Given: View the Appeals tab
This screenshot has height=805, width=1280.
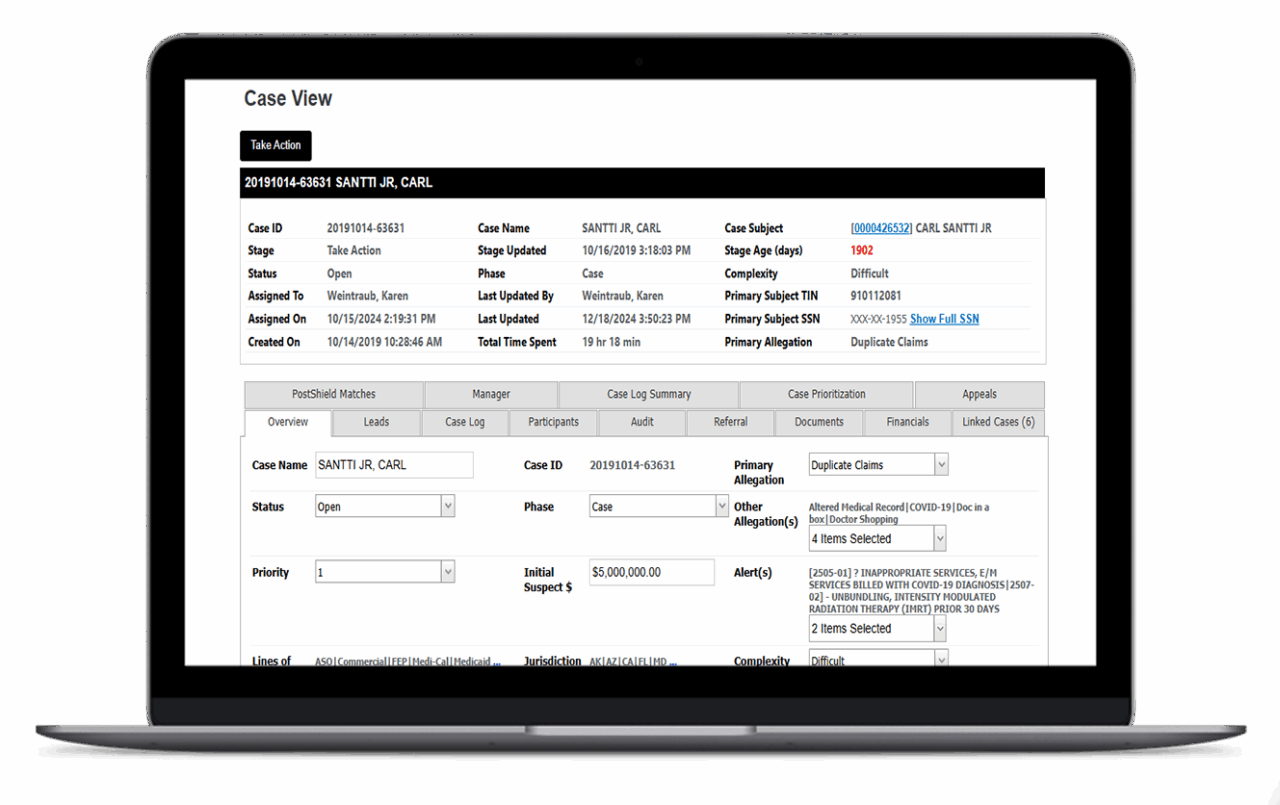Looking at the screenshot, I should pyautogui.click(x=979, y=394).
